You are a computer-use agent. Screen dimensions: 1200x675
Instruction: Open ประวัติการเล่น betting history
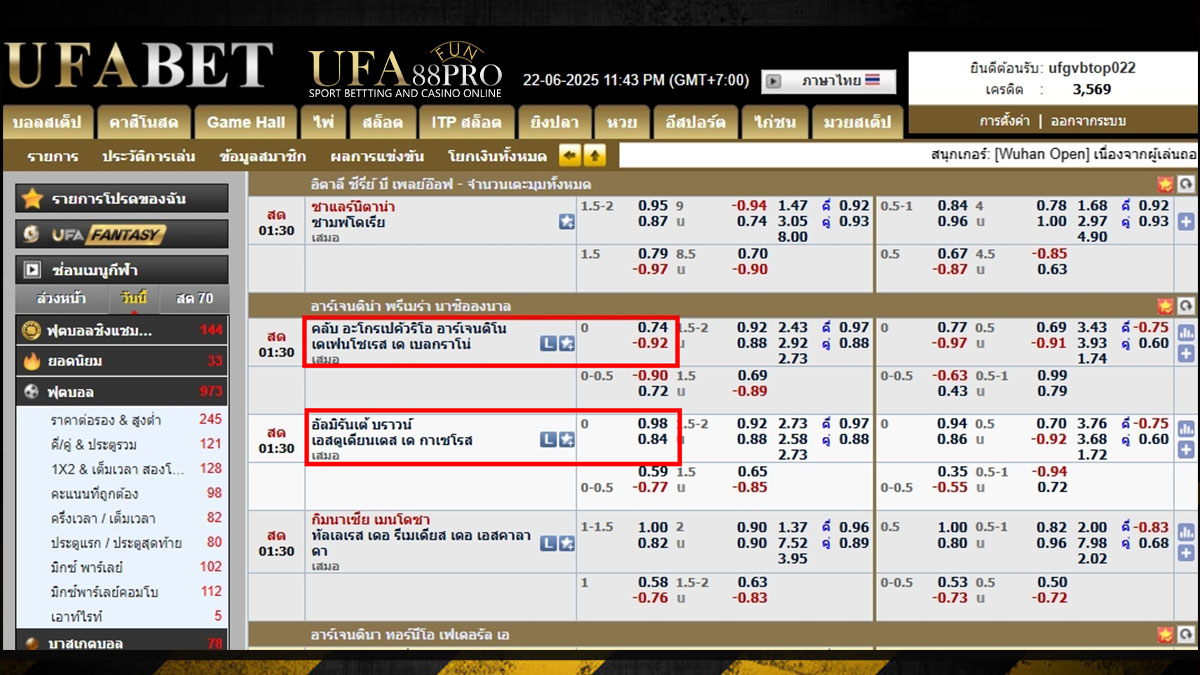[x=149, y=156]
